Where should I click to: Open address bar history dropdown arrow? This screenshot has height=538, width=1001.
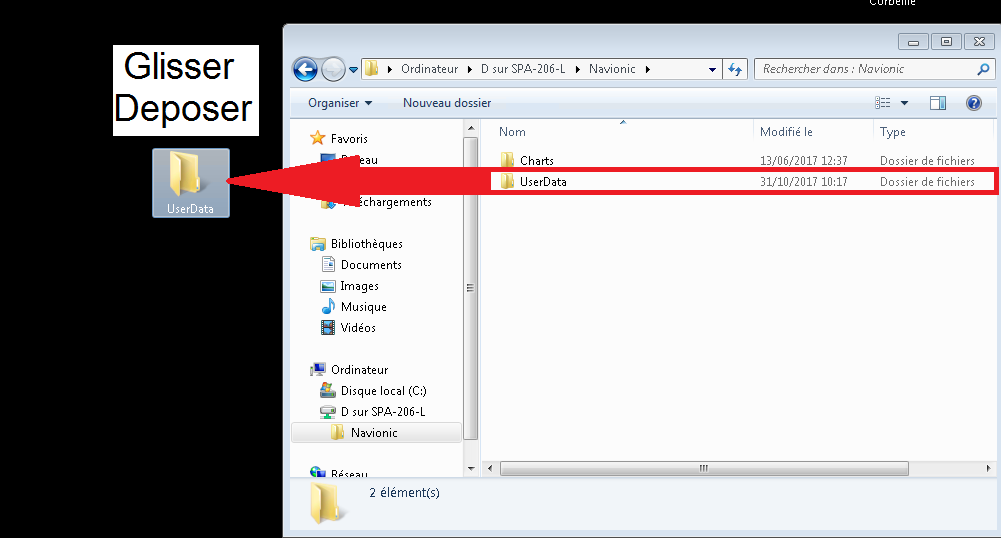(712, 70)
